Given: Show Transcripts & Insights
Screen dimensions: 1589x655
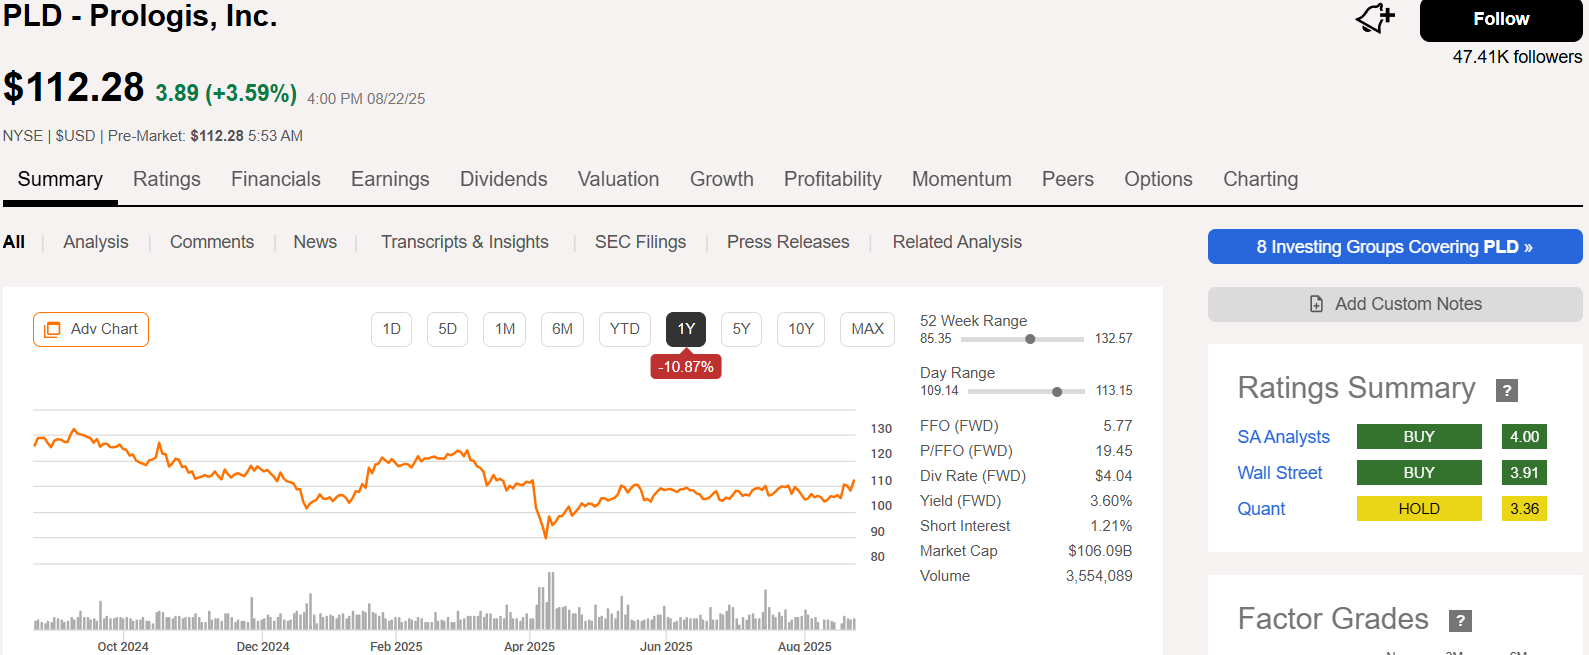Looking at the screenshot, I should [x=465, y=242].
